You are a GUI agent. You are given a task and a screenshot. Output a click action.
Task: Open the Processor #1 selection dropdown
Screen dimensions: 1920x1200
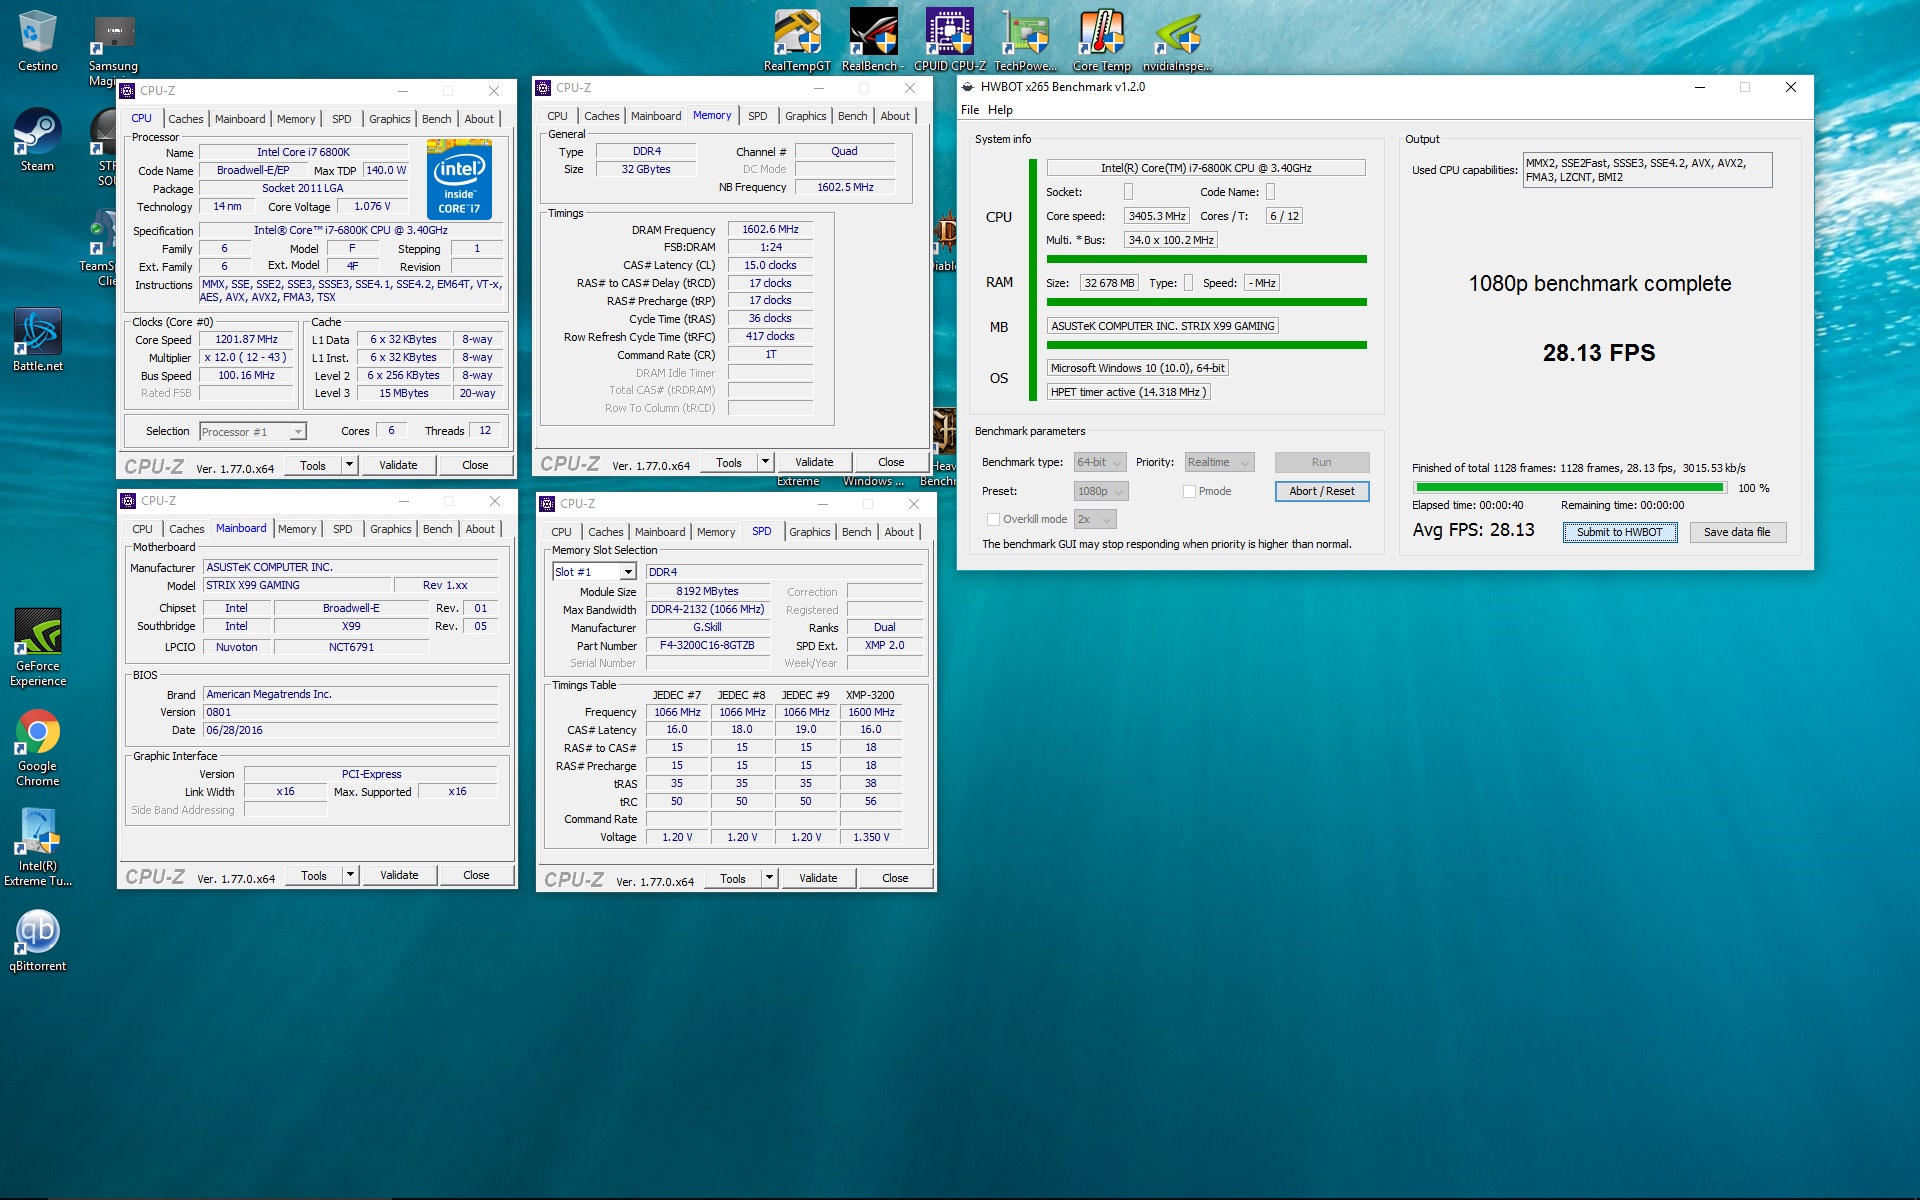pyautogui.click(x=253, y=432)
